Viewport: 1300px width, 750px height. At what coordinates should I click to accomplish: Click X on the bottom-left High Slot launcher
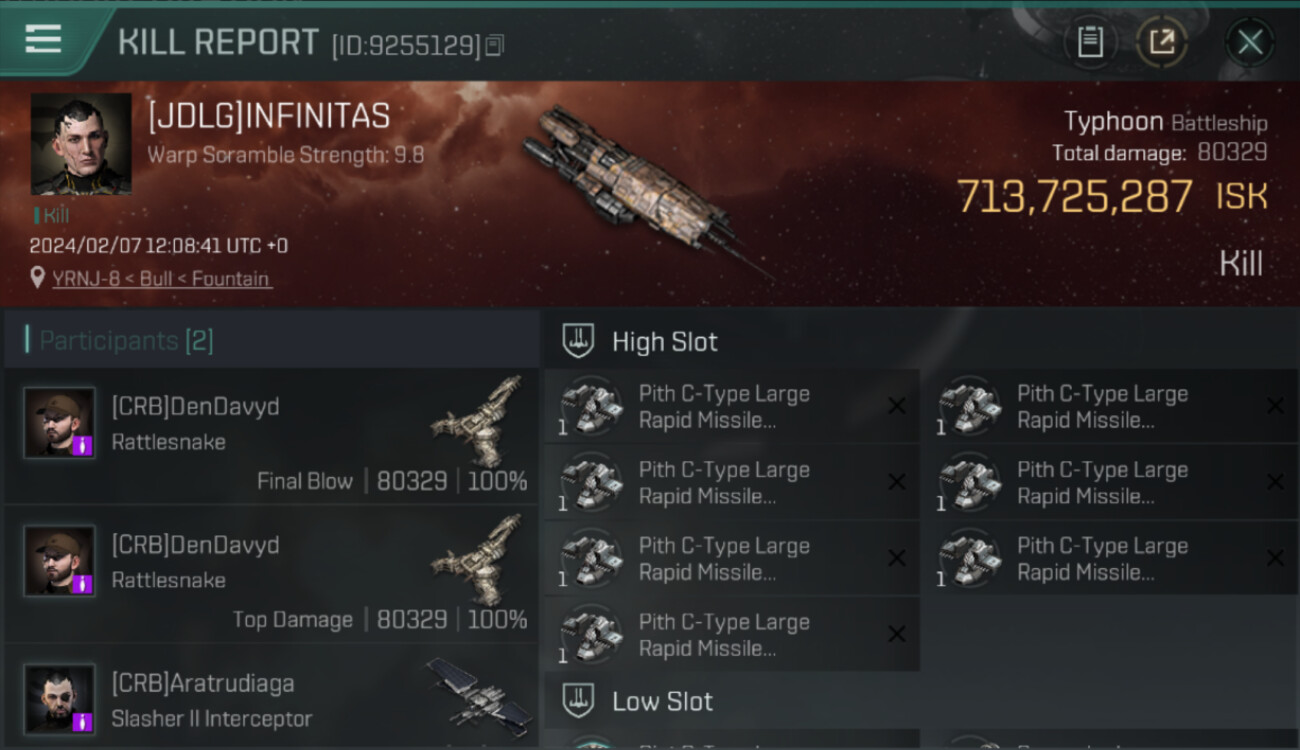point(897,634)
